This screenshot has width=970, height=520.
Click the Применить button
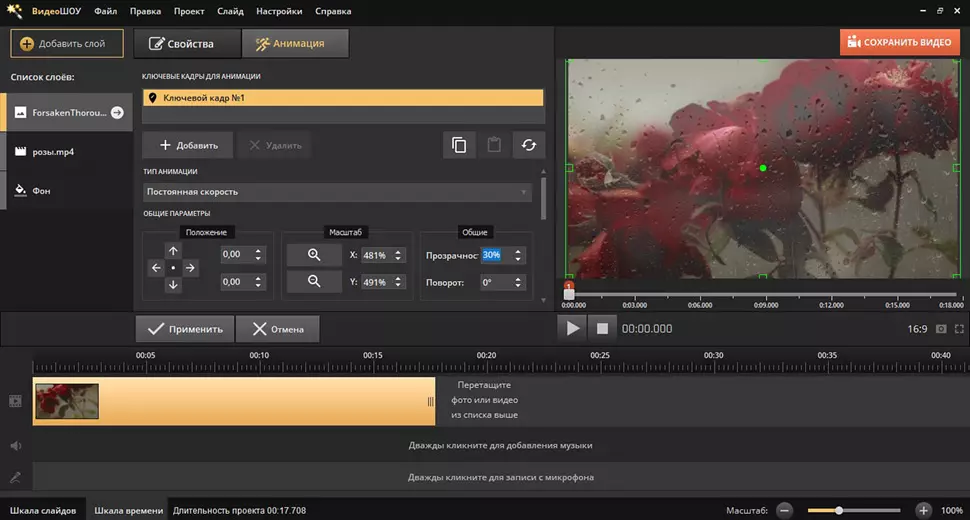[x=185, y=329]
